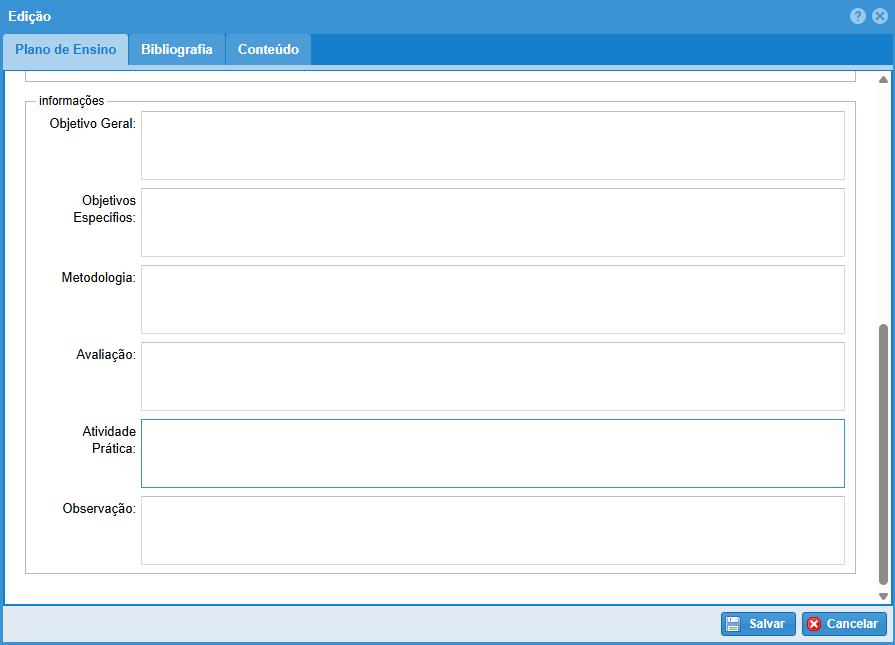The height and width of the screenshot is (645, 895).
Task: Click the scrollbar up arrow
Action: coord(883,79)
